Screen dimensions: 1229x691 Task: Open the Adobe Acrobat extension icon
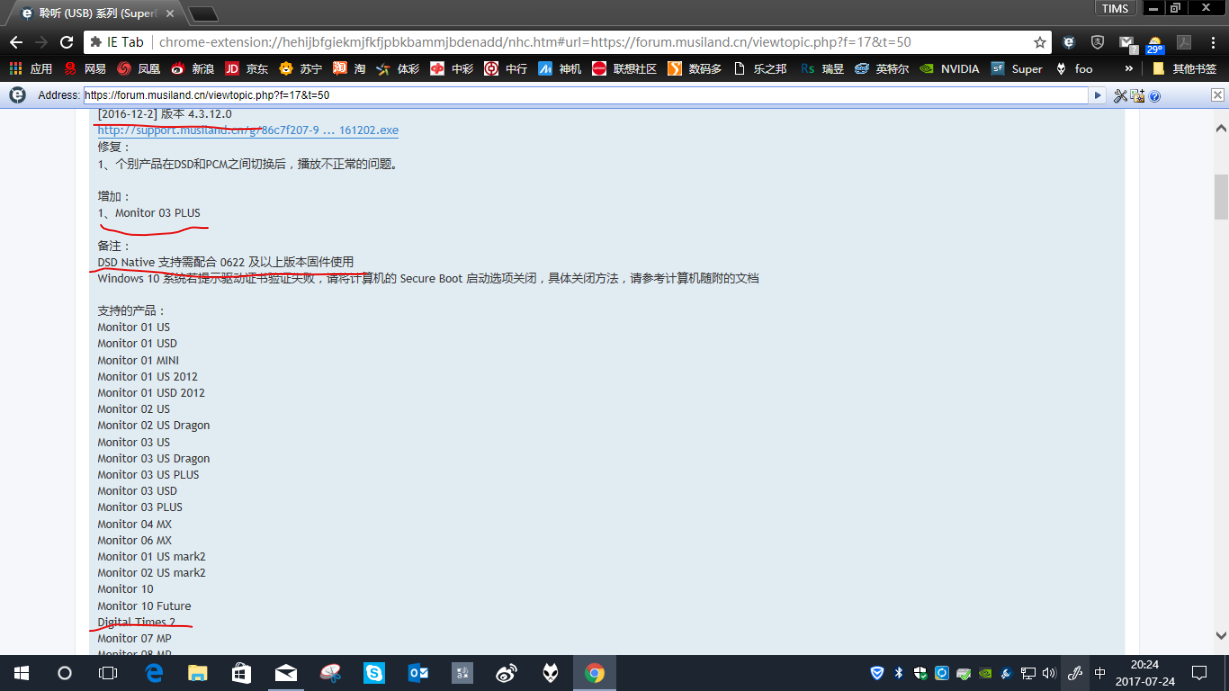(1184, 42)
